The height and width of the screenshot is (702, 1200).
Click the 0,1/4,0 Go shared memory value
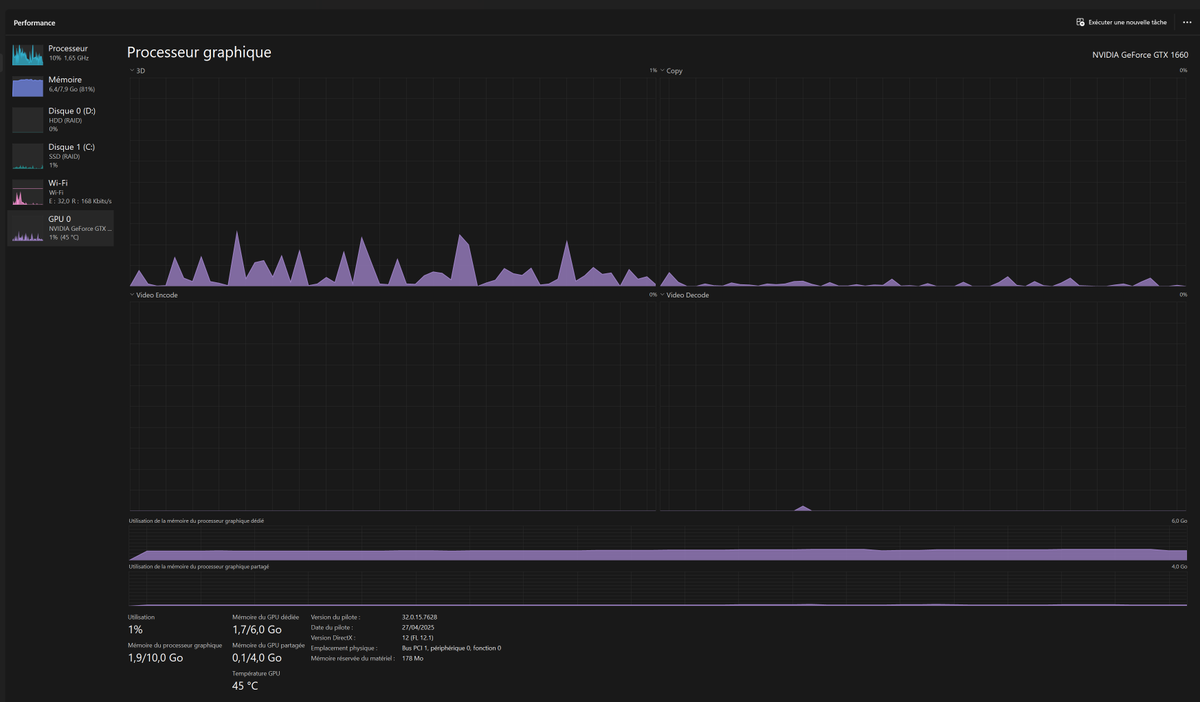[257, 658]
